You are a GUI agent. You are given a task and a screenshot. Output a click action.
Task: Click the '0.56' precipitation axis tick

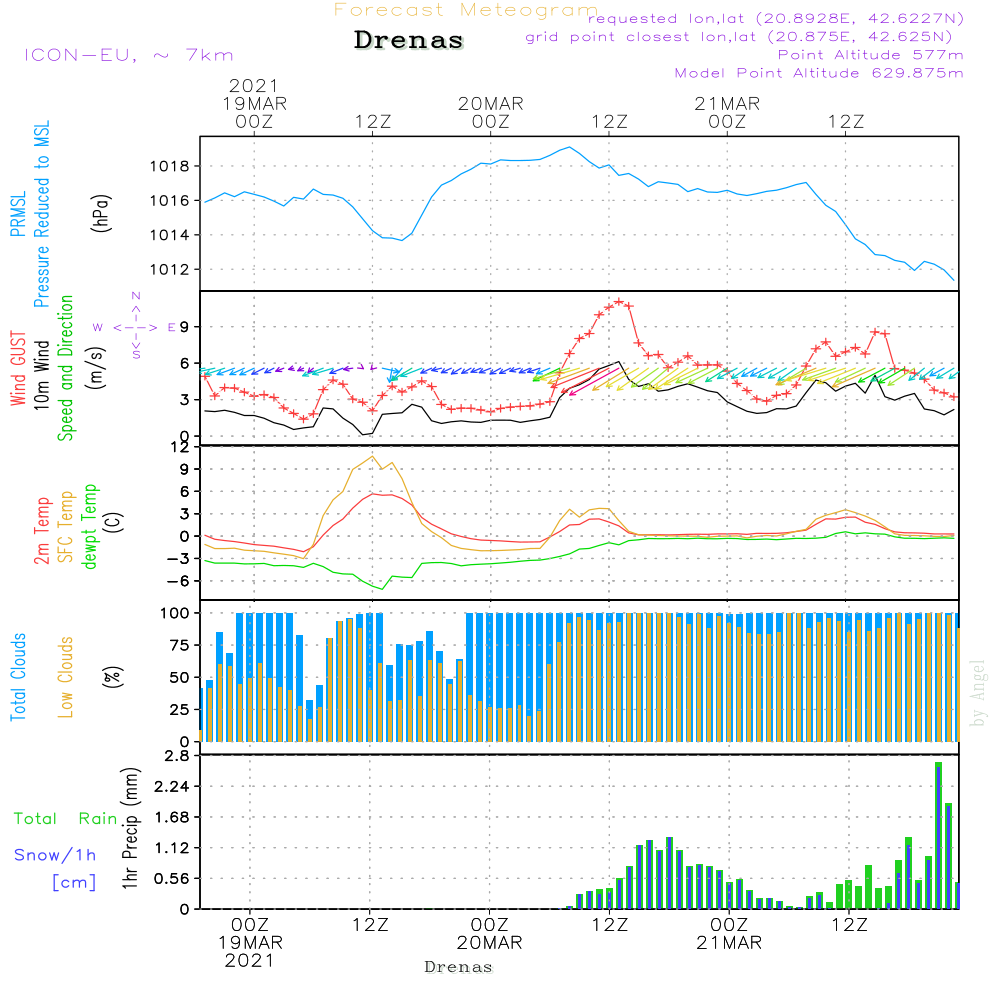click(x=172, y=879)
